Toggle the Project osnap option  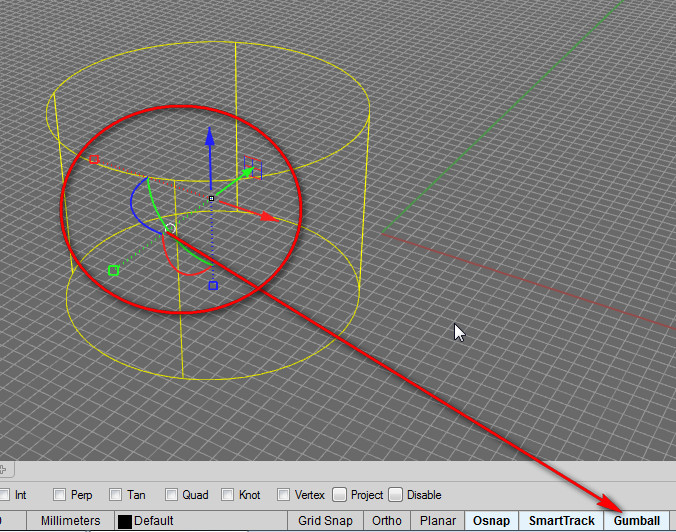(339, 494)
